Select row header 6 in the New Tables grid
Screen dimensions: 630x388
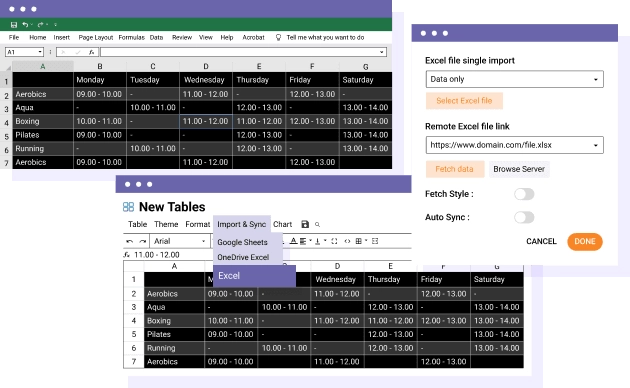[x=134, y=348]
